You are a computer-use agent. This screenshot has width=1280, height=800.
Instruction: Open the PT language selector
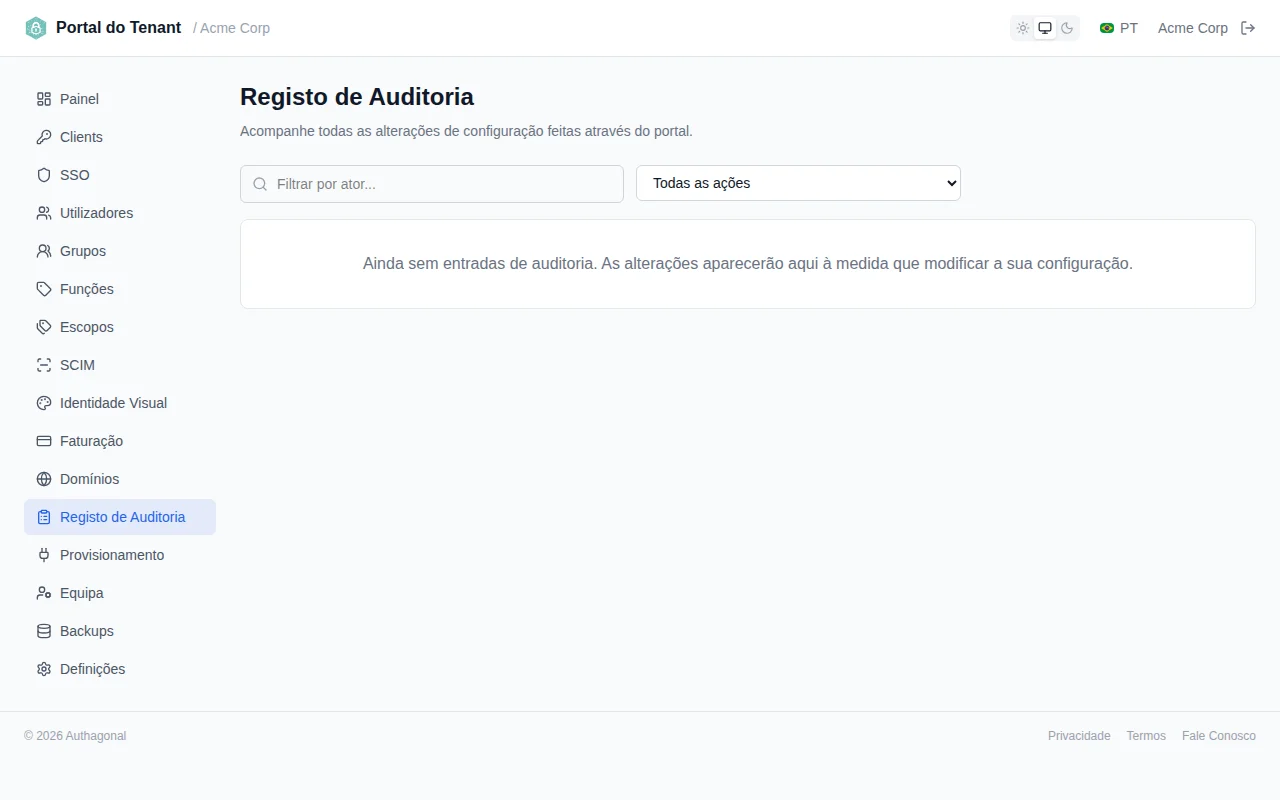tap(1119, 28)
